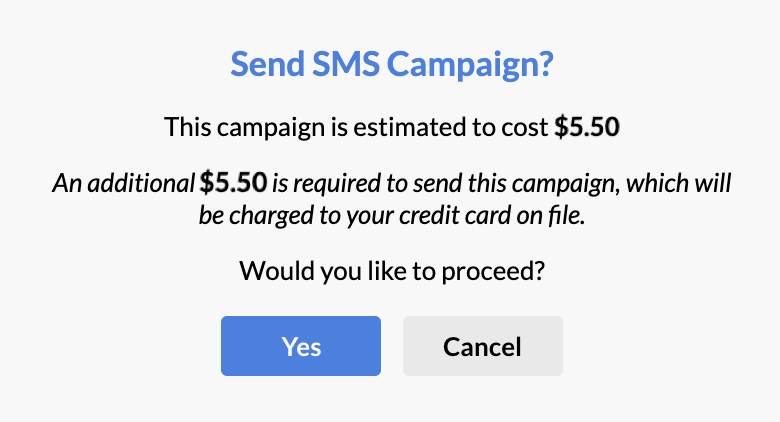The height and width of the screenshot is (422, 780).
Task: Click 'be charged to your' italic text
Action: (x=296, y=215)
